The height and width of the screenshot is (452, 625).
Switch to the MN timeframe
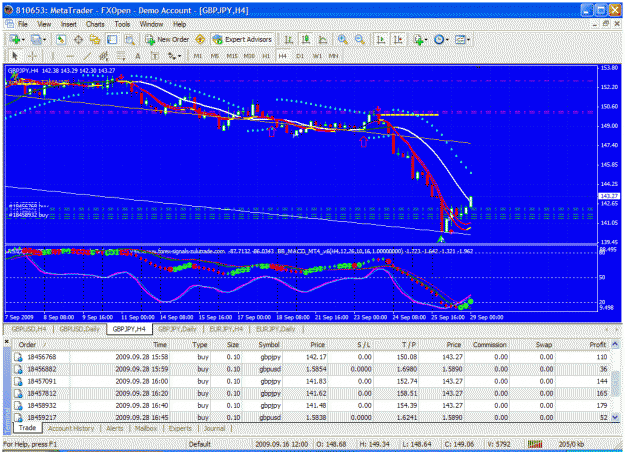tap(334, 56)
